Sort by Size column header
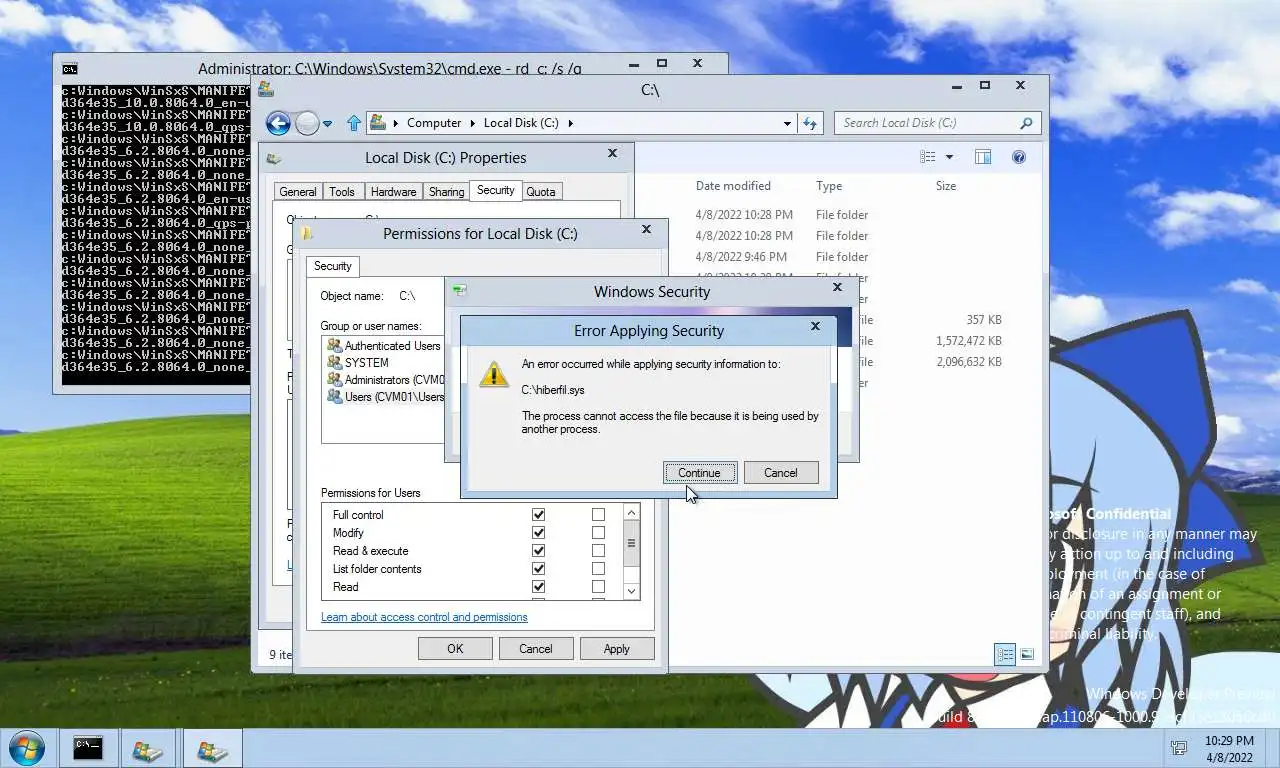1280x768 pixels. click(946, 186)
